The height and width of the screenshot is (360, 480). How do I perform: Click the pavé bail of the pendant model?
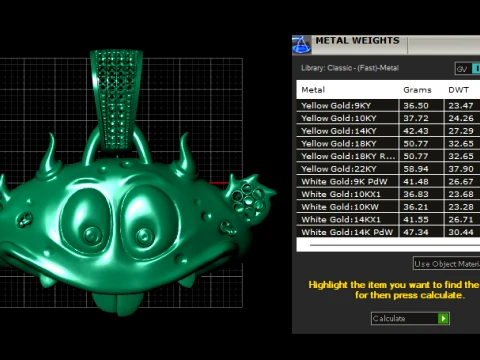coord(116,100)
